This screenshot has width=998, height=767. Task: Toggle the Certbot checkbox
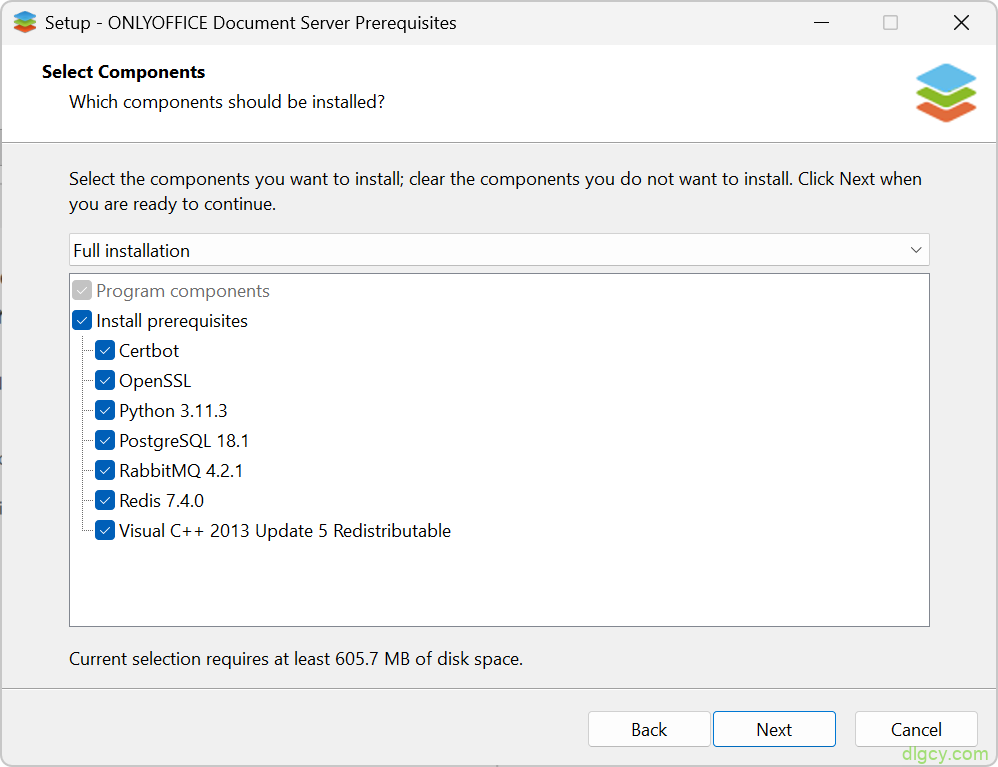pyautogui.click(x=105, y=350)
